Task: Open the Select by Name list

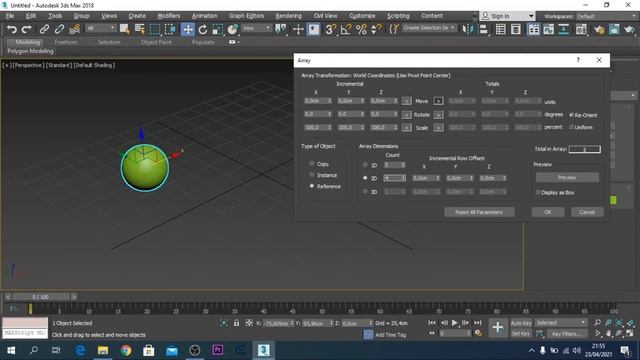Action: [140, 29]
